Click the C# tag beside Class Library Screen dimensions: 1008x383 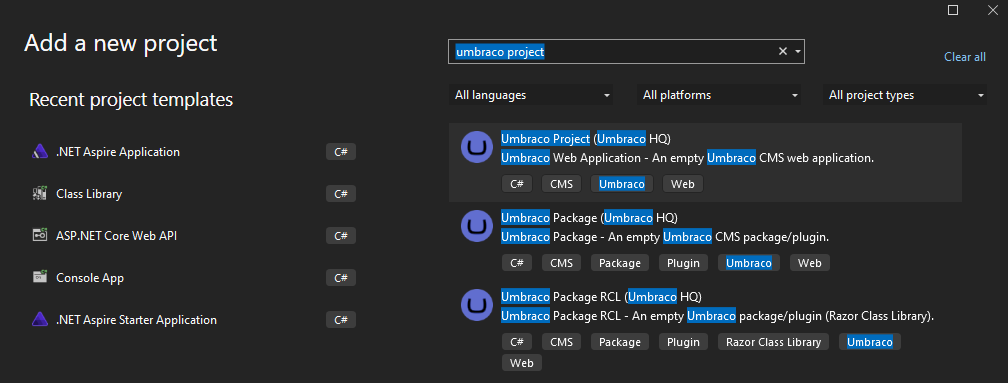point(341,193)
